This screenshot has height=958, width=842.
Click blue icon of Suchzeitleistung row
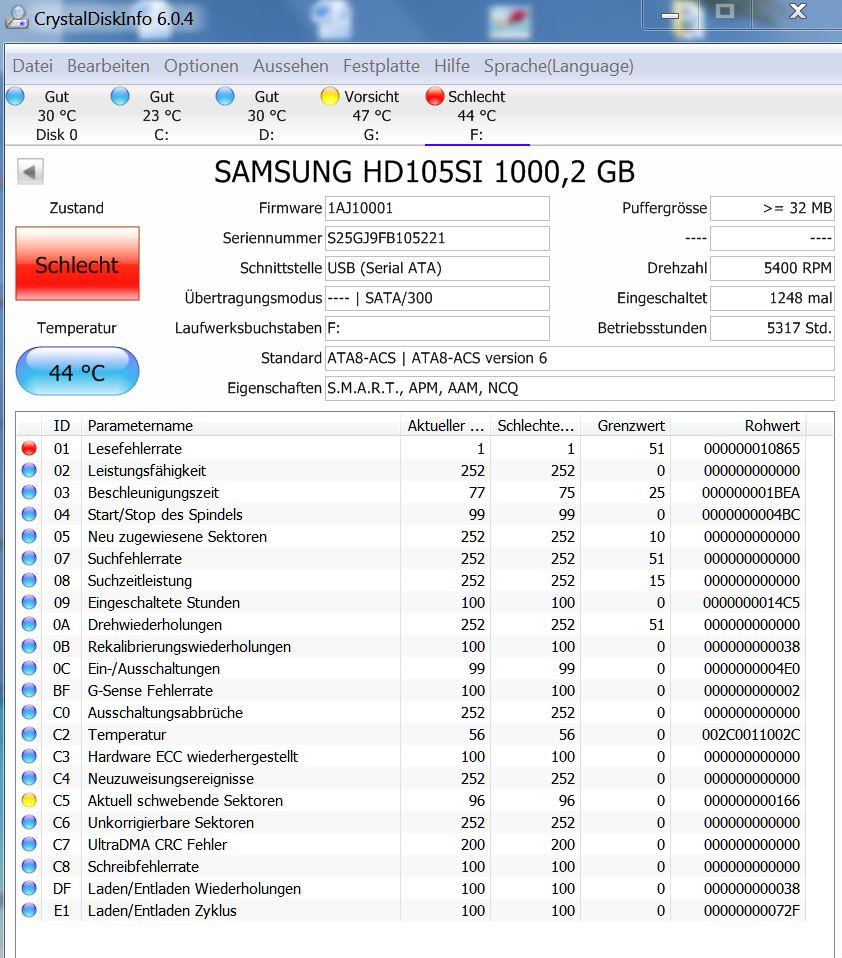coord(29,580)
